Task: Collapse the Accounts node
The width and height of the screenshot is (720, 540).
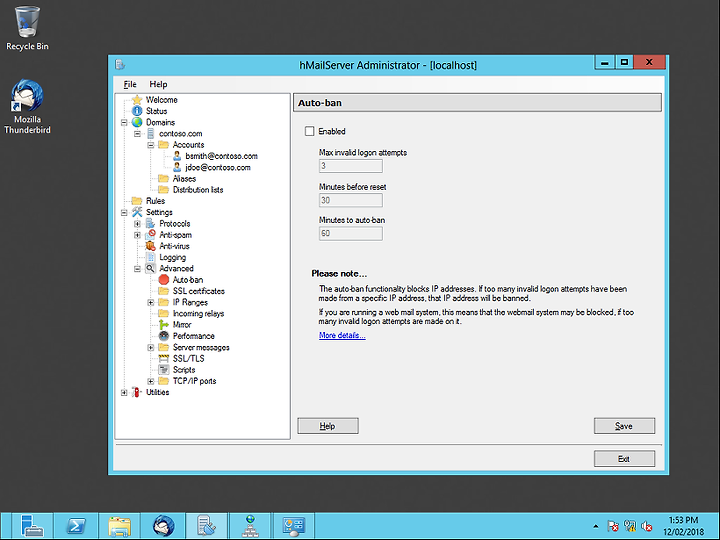Action: [x=151, y=145]
